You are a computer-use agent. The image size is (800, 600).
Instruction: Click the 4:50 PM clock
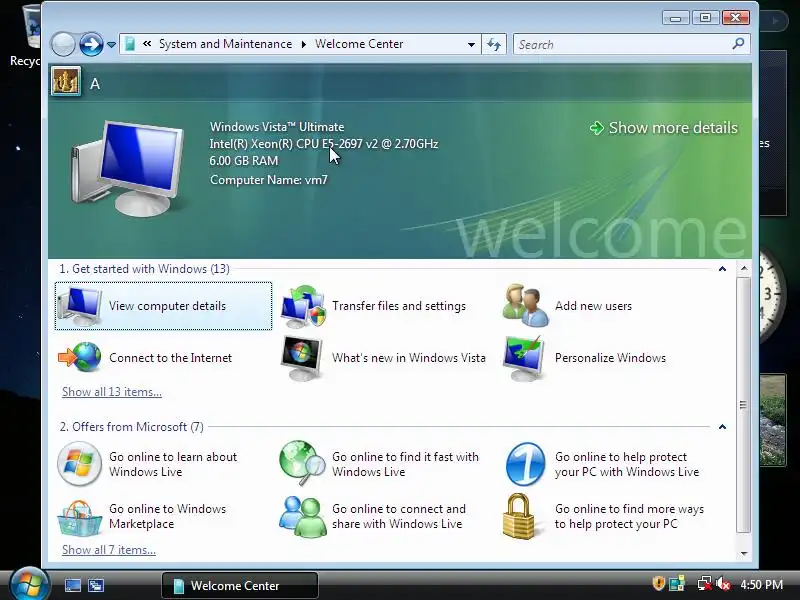[762, 584]
